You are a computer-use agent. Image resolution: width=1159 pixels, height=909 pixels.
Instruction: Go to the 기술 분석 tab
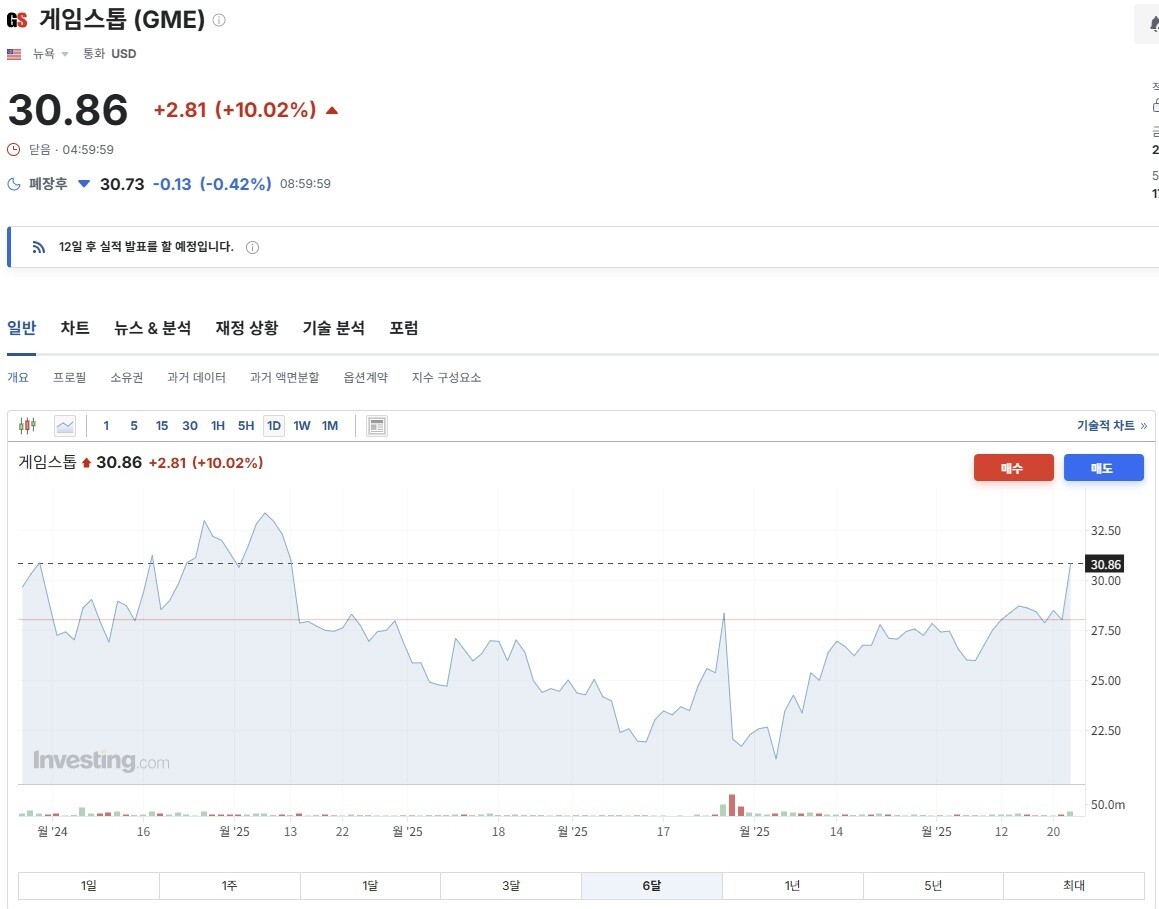pyautogui.click(x=333, y=328)
